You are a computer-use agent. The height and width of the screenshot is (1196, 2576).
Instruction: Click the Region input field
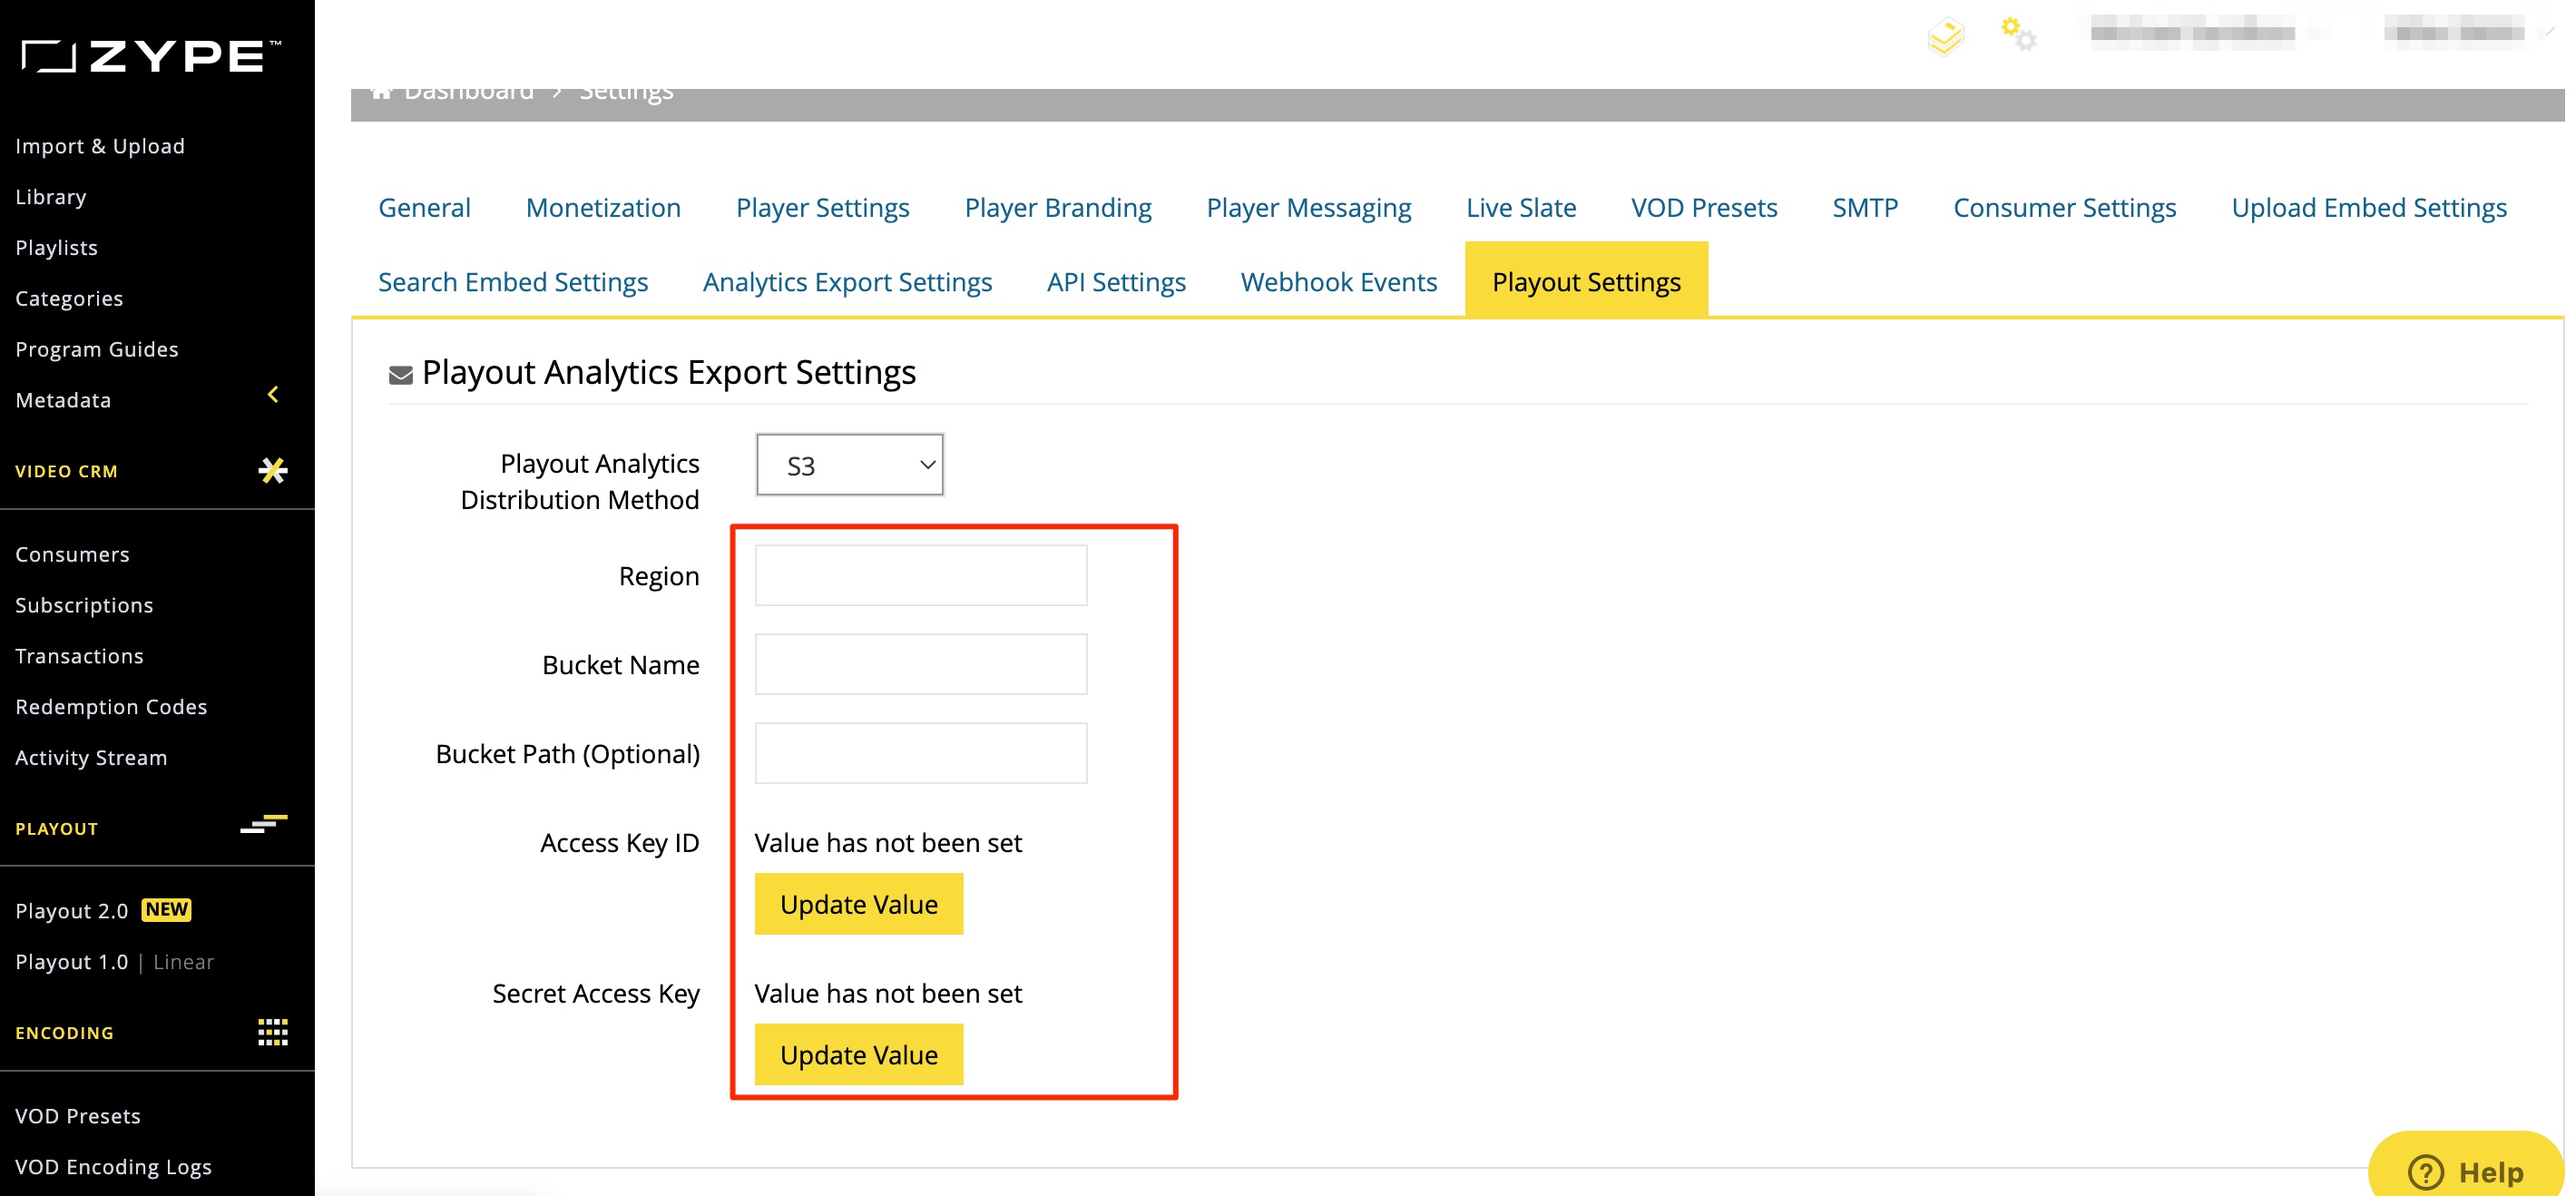[921, 575]
